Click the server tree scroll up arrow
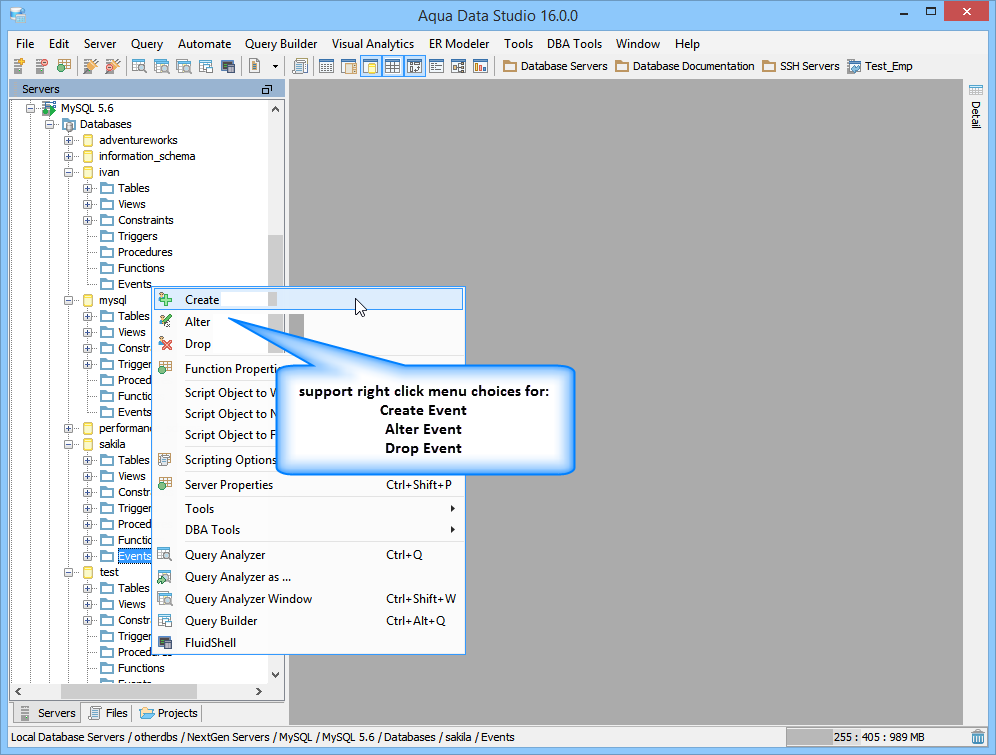 276,109
